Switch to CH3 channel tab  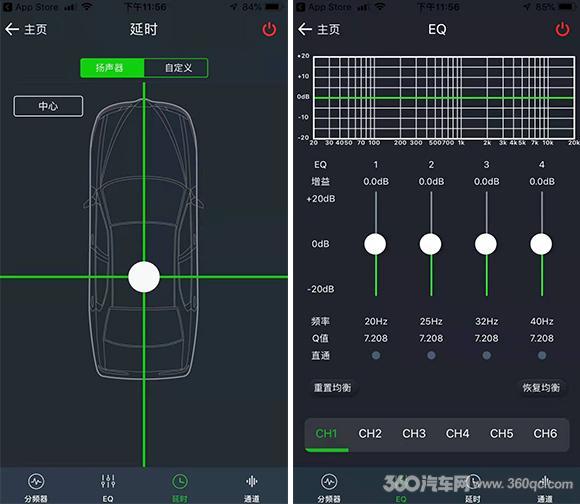414,433
